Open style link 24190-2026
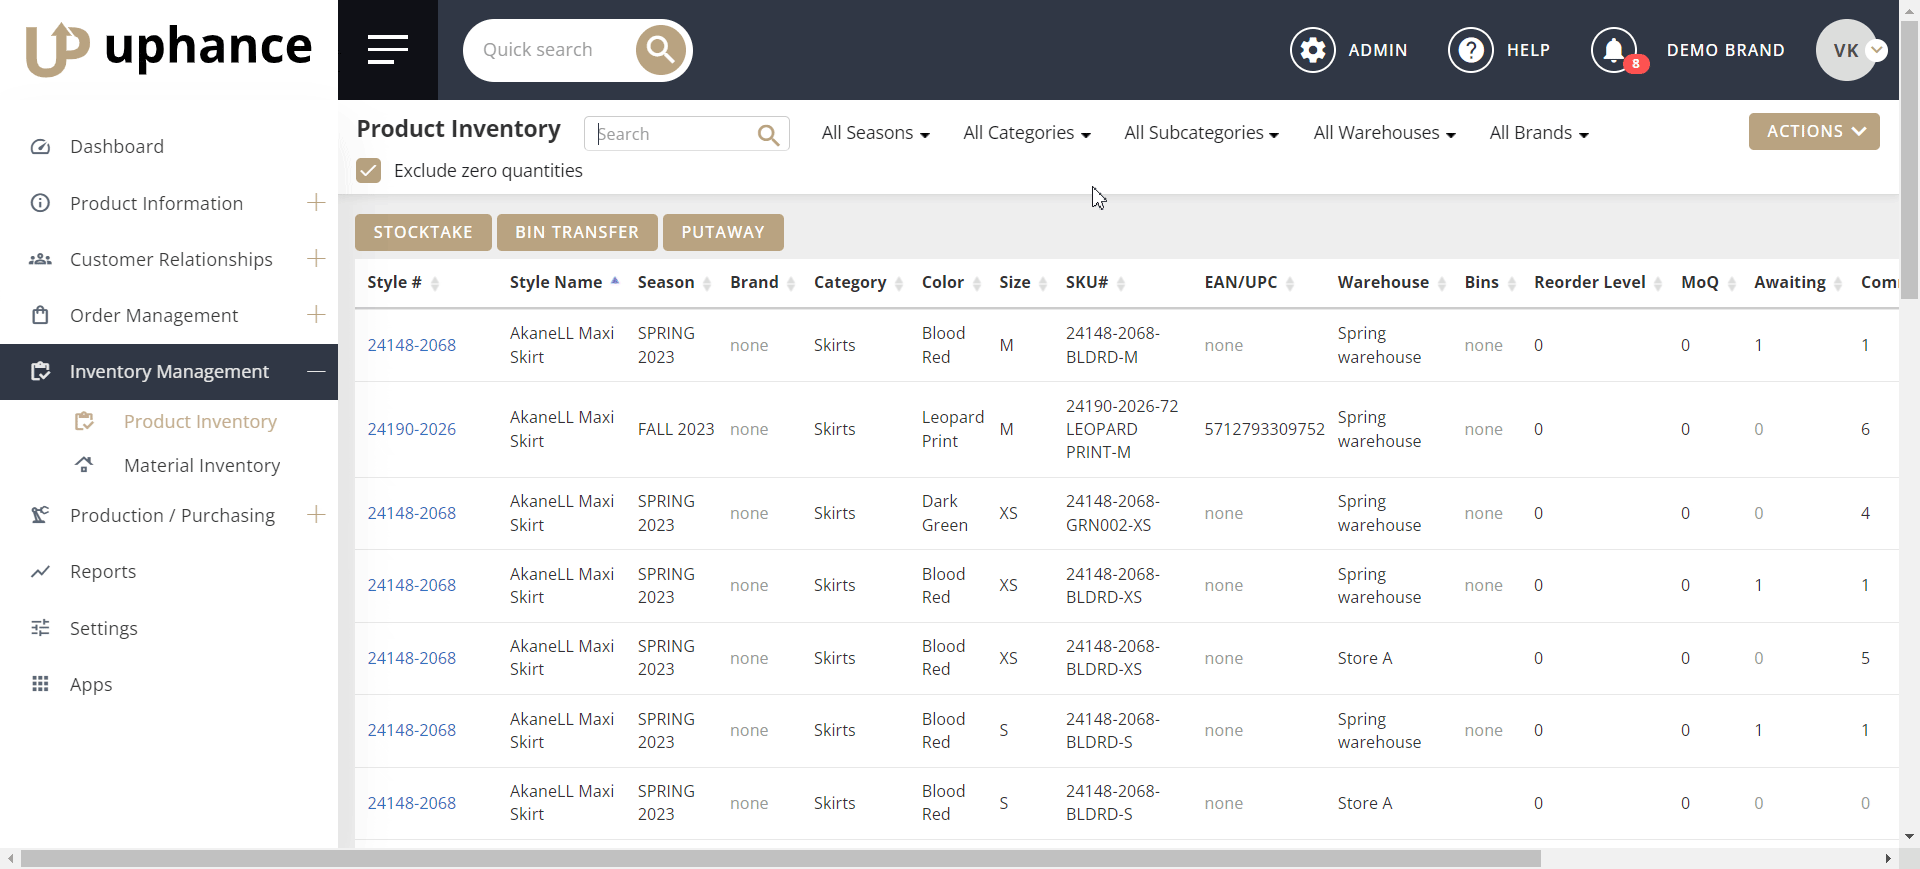 point(412,429)
